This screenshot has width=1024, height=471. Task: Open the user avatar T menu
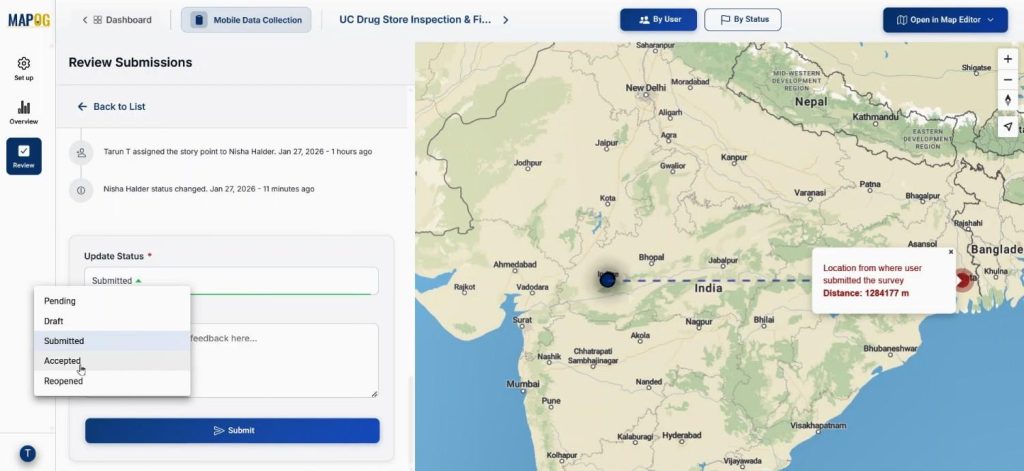tap(27, 453)
